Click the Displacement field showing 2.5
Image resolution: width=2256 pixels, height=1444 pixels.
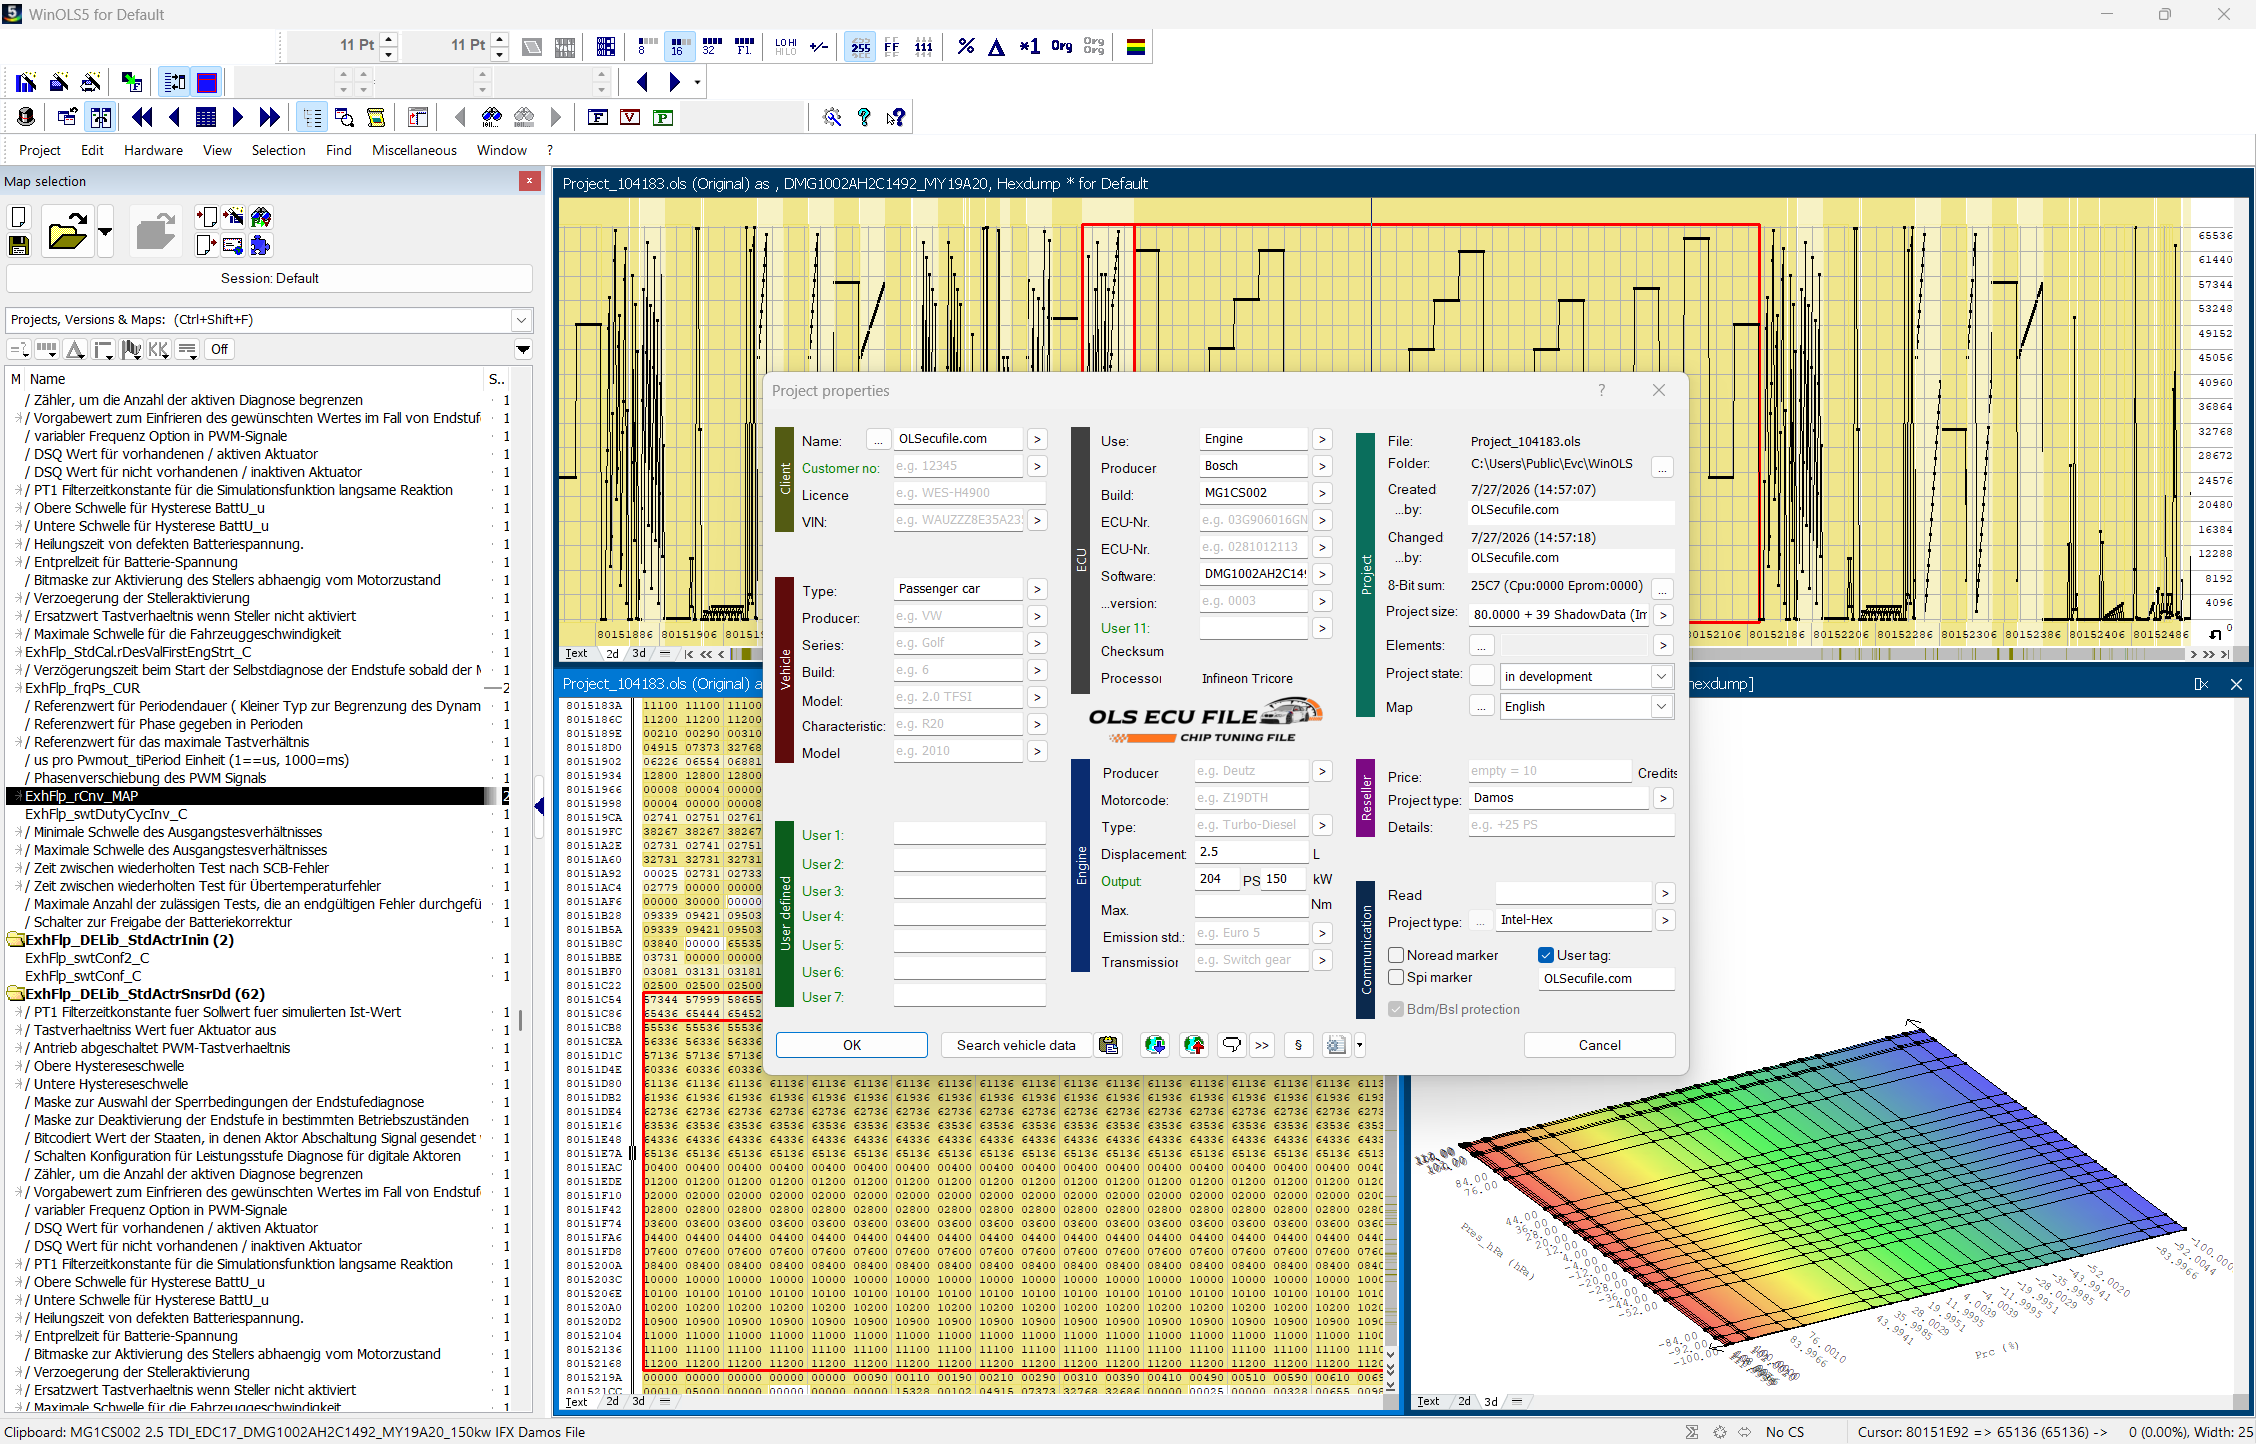coord(1252,852)
